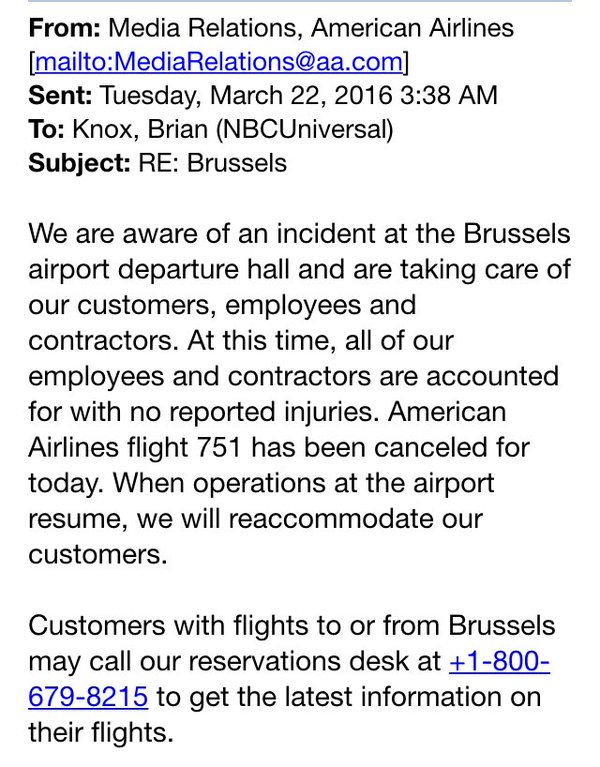This screenshot has width=600, height=767.
Task: Click 'Customers with flights to or from Brussels'
Action: [x=291, y=627]
